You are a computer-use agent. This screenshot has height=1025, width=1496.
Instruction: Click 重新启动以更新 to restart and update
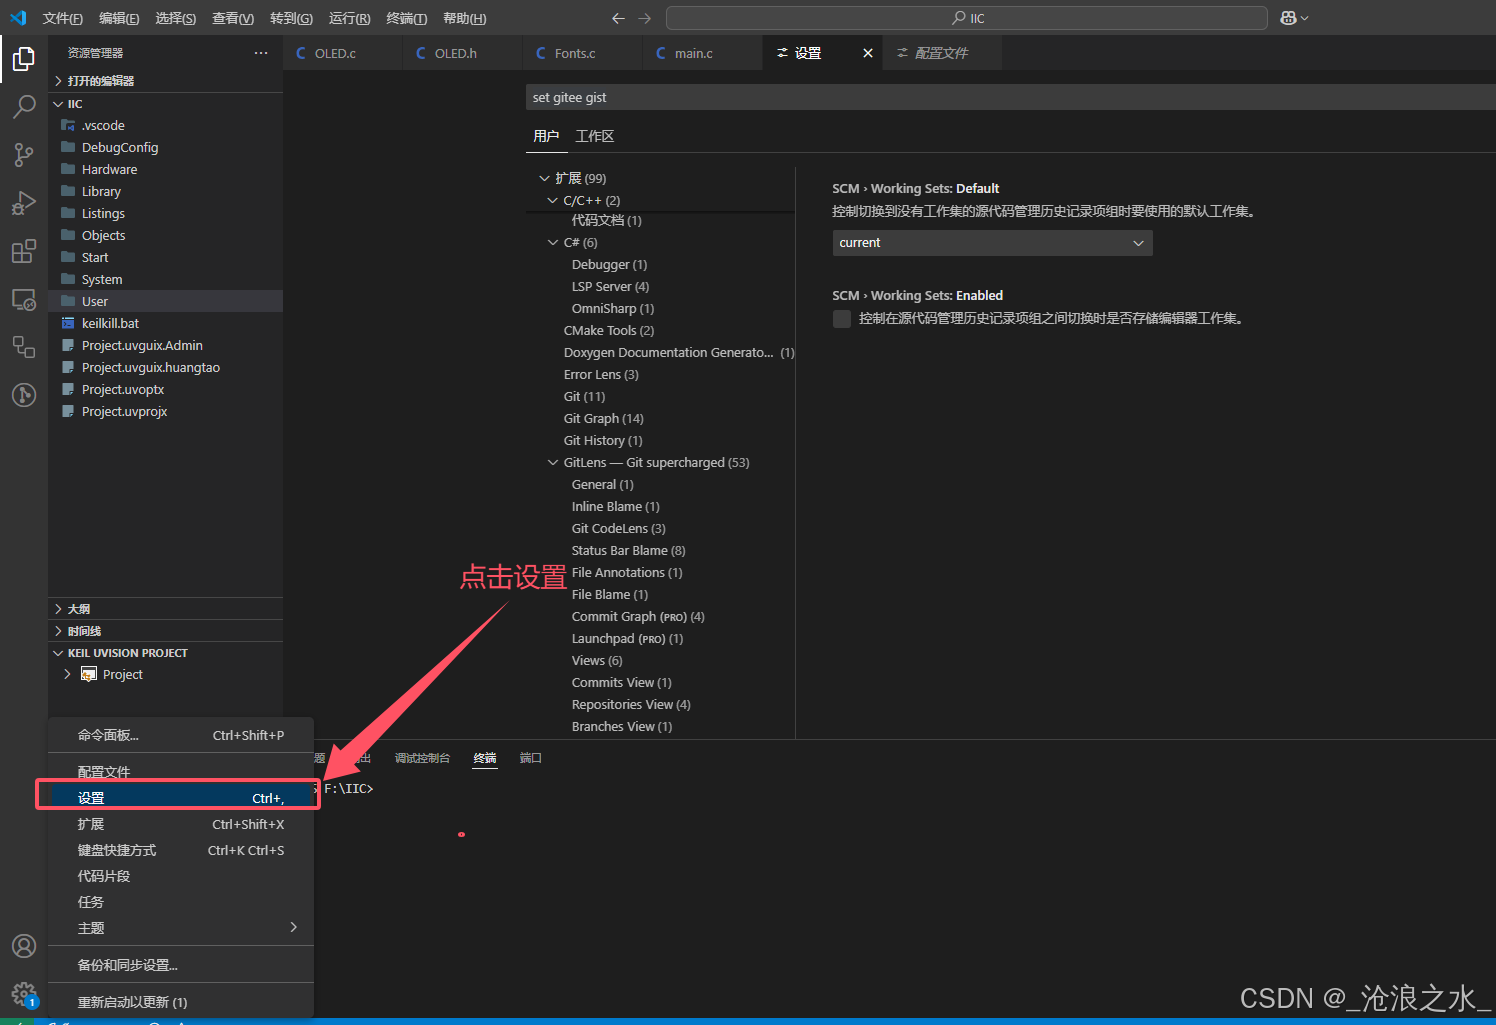(x=130, y=1001)
